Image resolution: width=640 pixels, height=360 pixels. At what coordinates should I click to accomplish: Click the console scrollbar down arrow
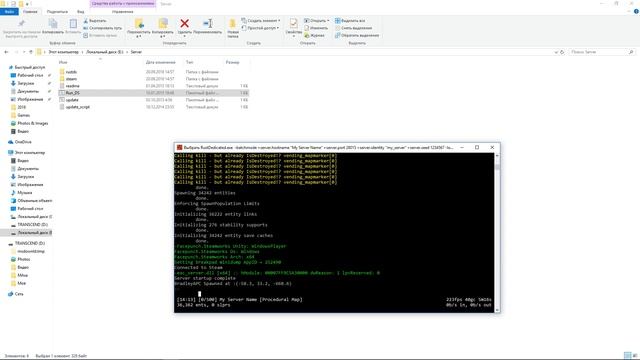(497, 310)
